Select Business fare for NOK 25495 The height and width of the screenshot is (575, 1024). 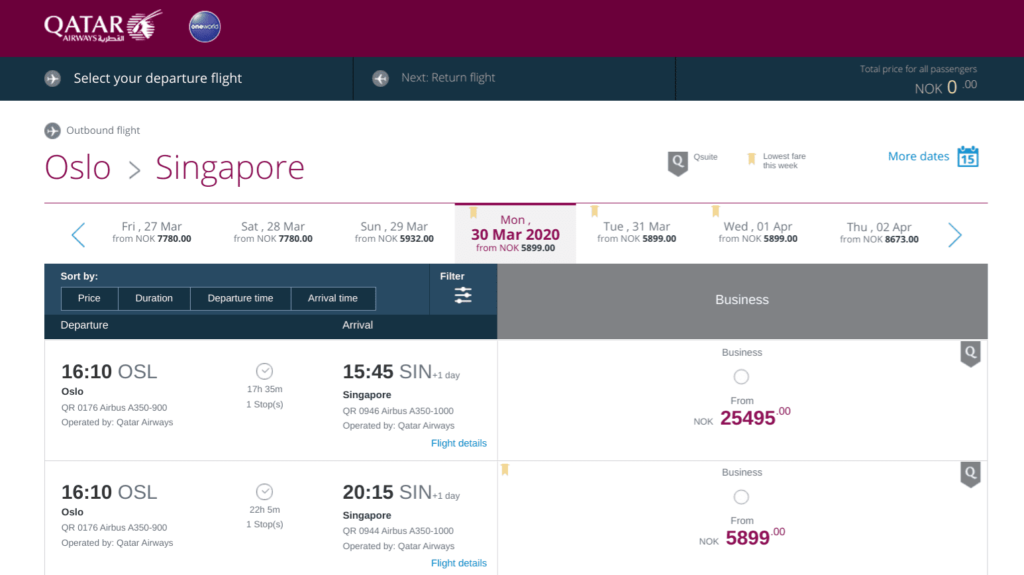tap(741, 377)
